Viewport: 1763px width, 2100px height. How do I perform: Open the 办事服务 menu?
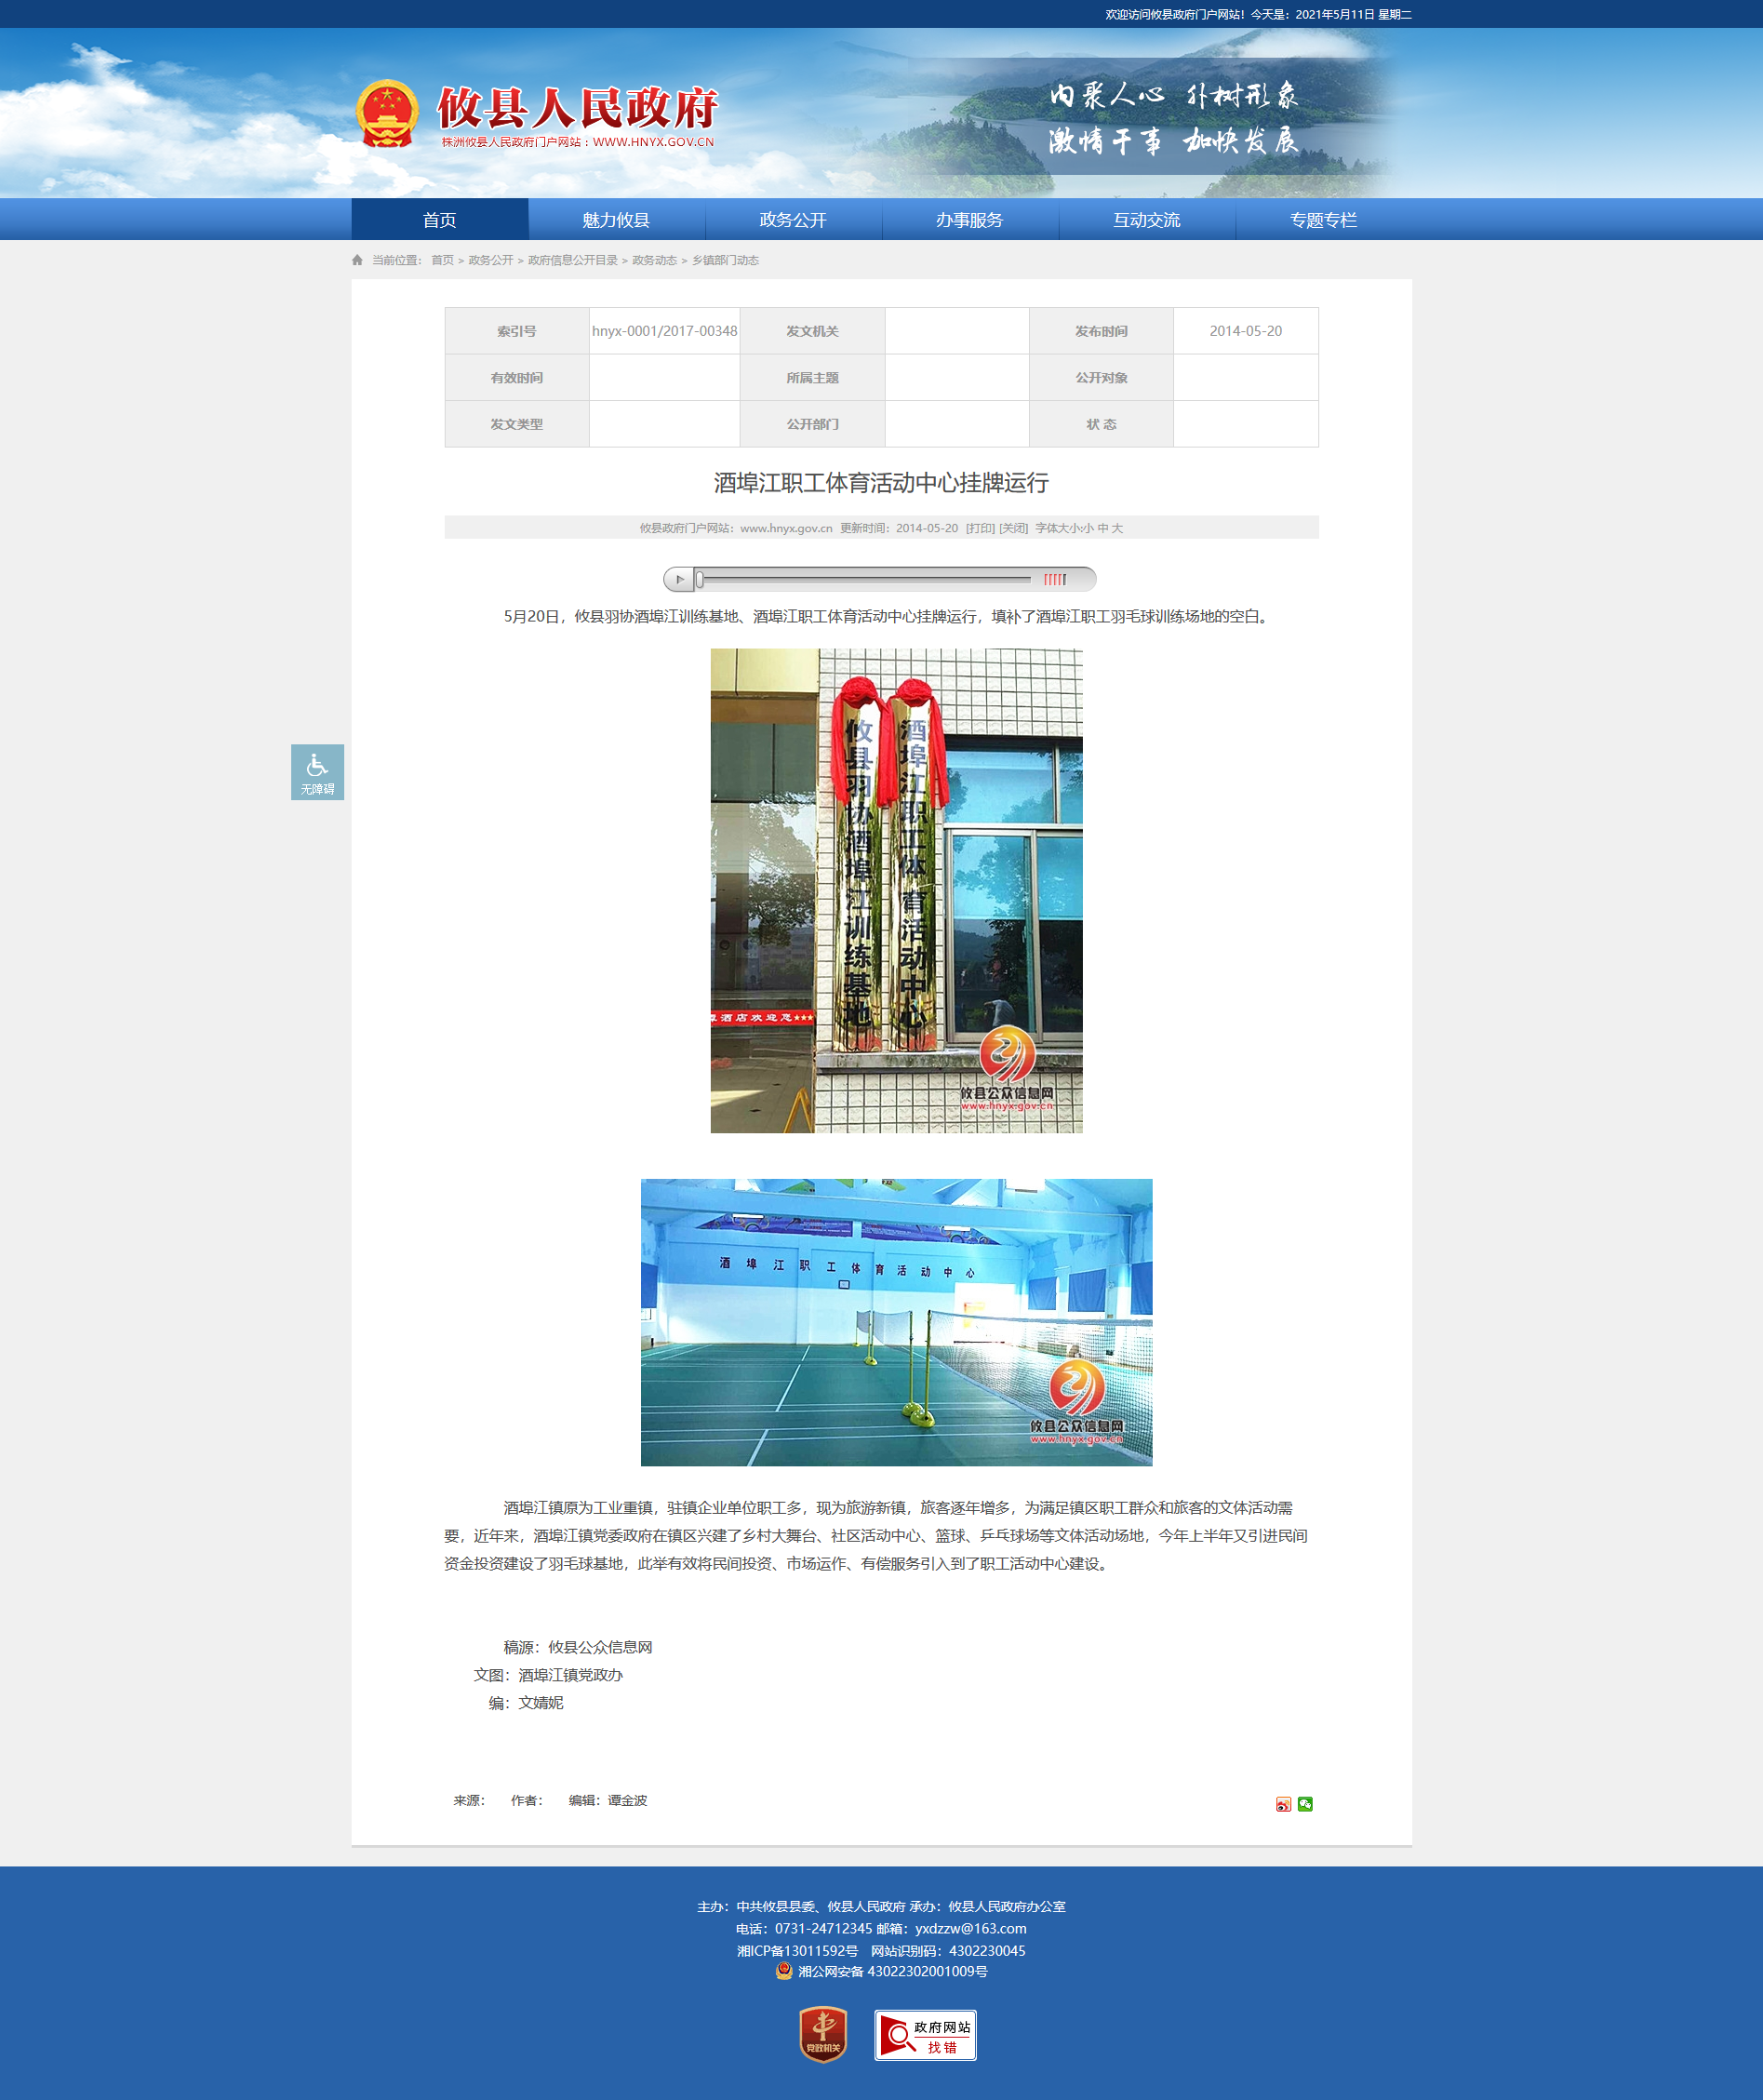coord(969,220)
